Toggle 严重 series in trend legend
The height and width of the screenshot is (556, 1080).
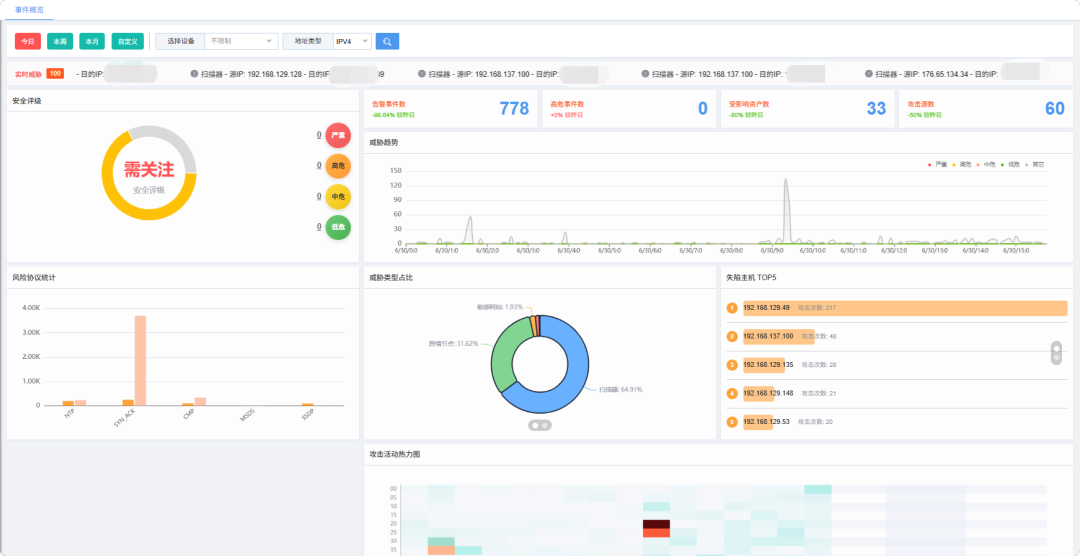click(937, 165)
